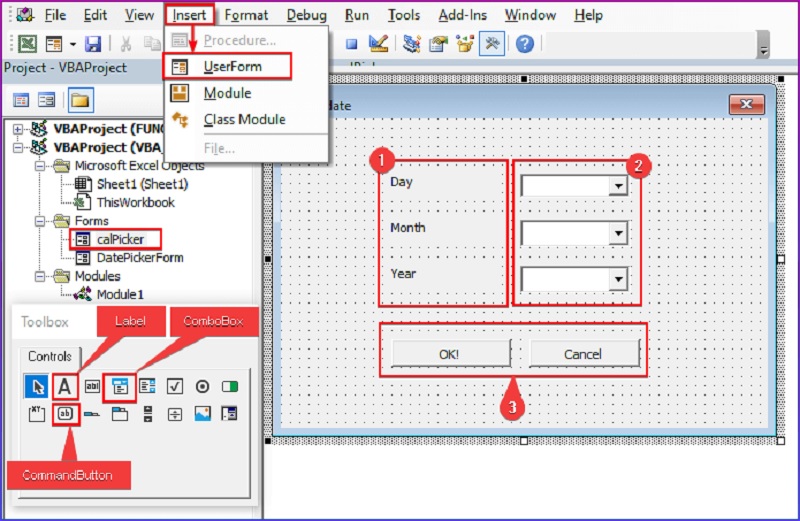Pick the CommandButton control in Toolbox
The width and height of the screenshot is (800, 521).
tap(65, 413)
